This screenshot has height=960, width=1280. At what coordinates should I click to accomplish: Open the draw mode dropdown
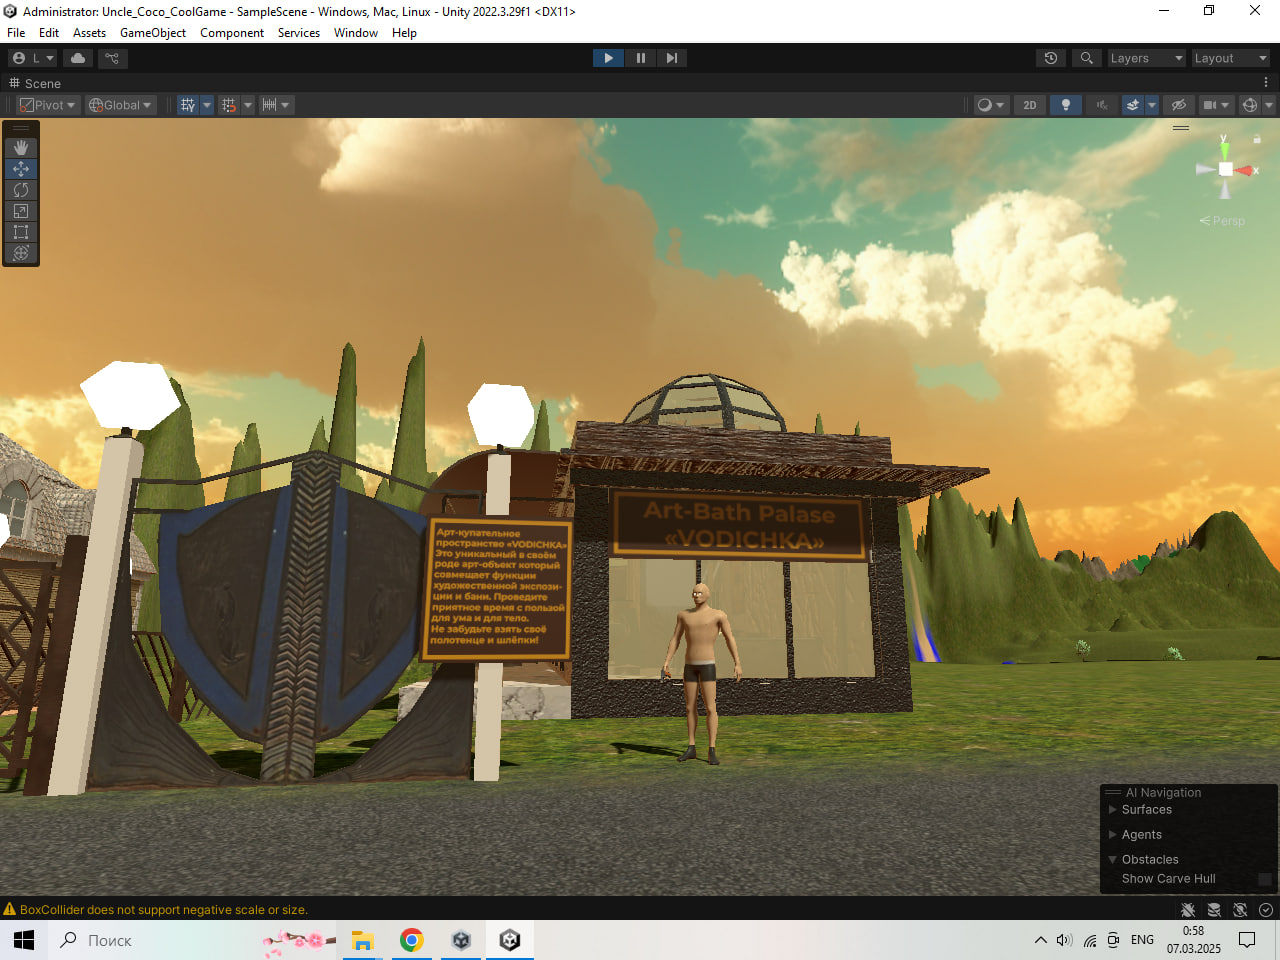(x=990, y=105)
